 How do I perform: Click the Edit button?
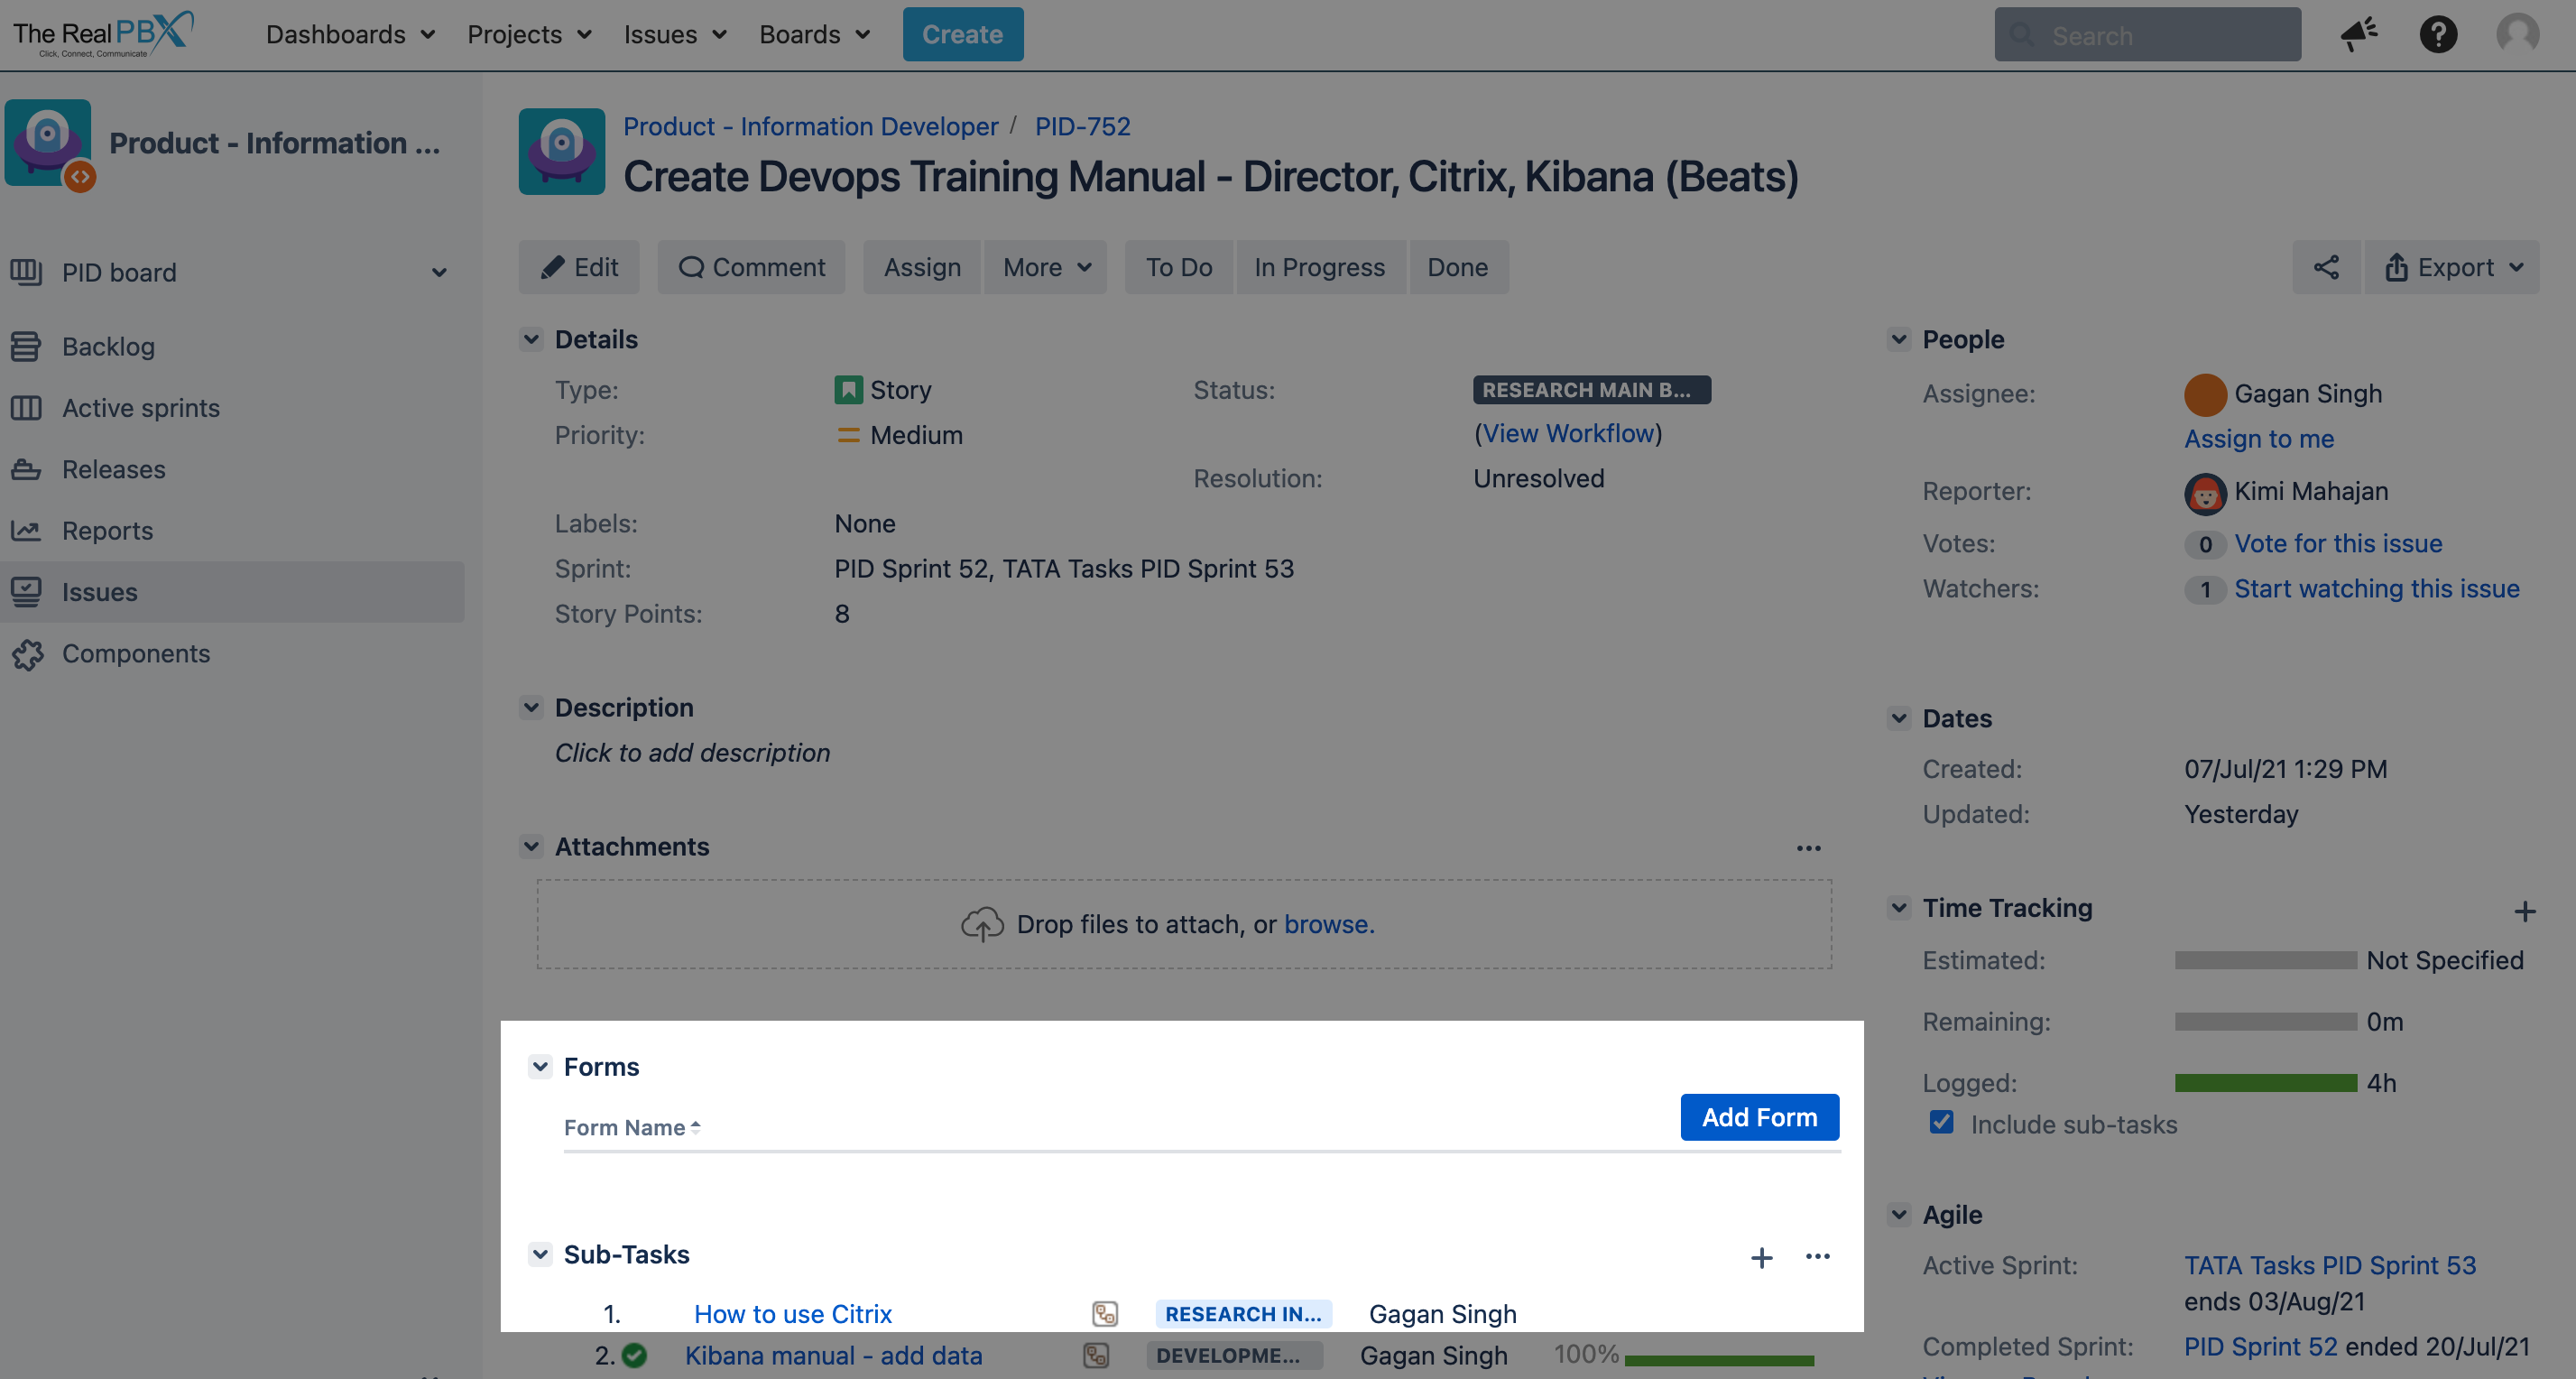click(579, 267)
